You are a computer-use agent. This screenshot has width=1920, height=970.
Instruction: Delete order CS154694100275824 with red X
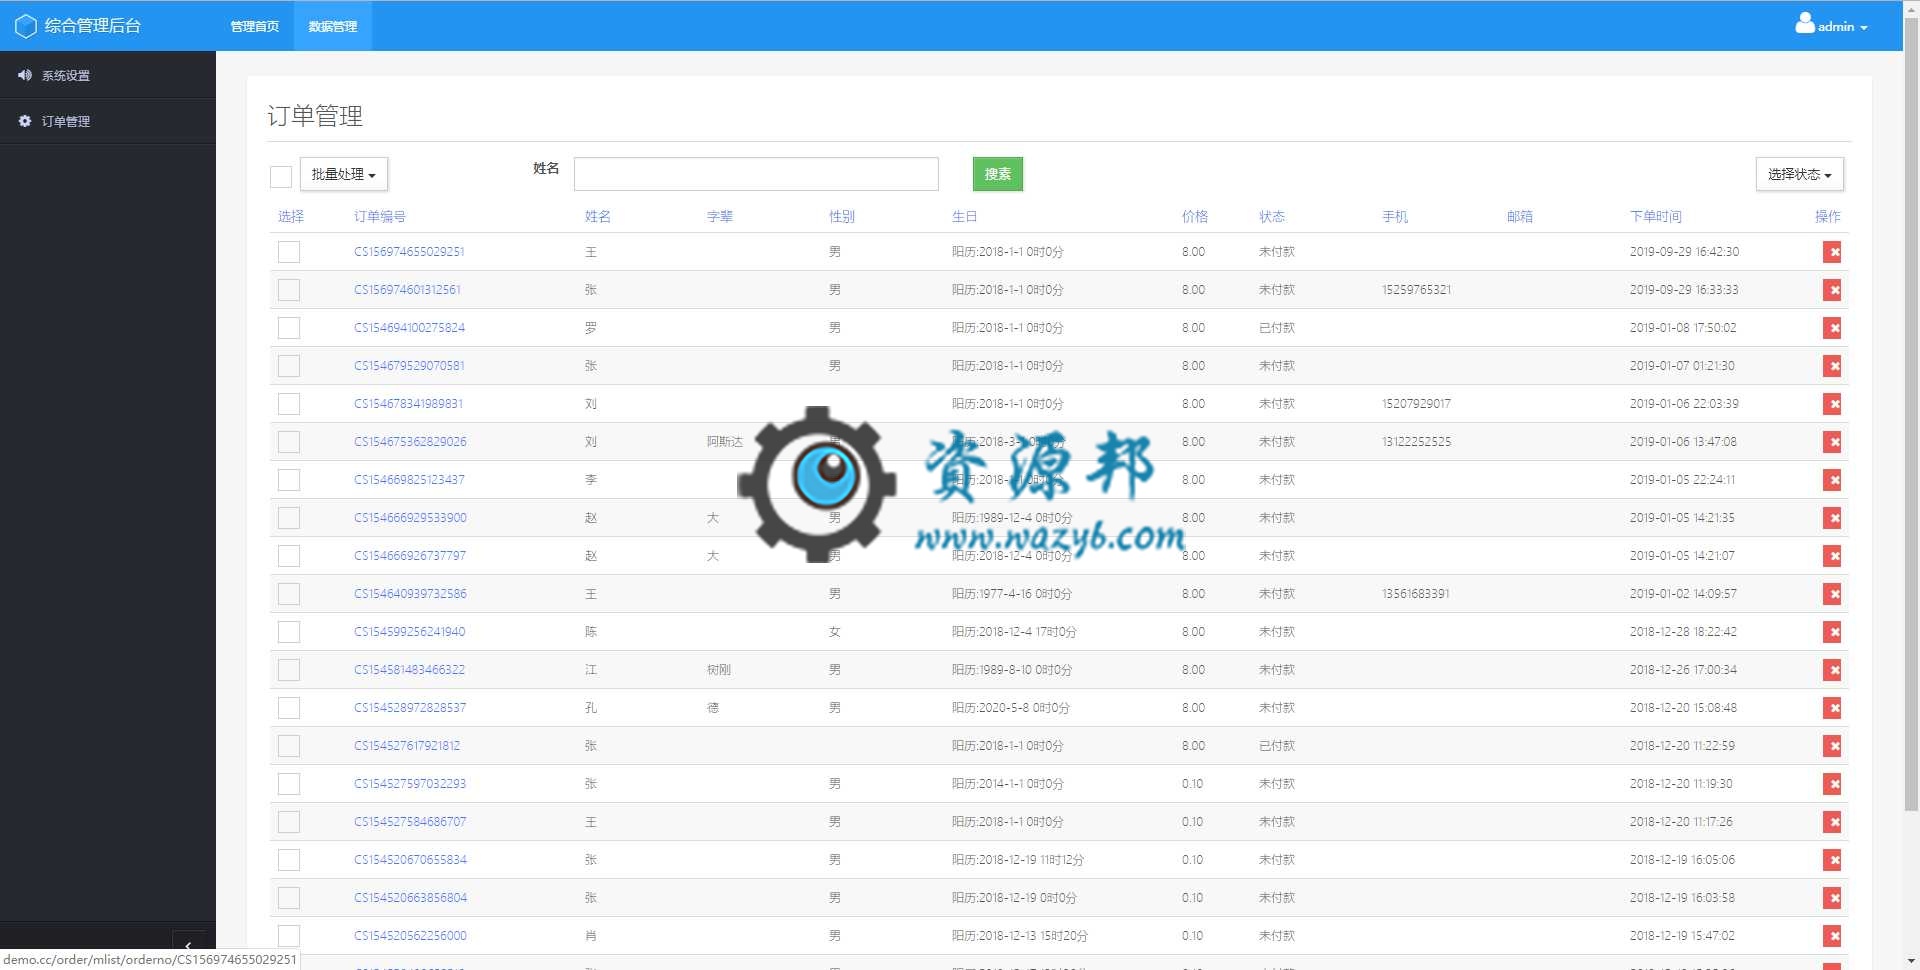coord(1832,328)
